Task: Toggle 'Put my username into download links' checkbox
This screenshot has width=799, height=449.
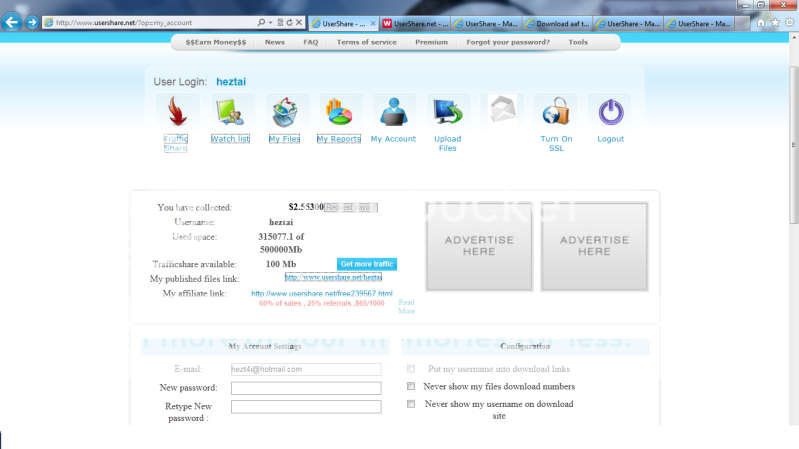Action: point(411,369)
